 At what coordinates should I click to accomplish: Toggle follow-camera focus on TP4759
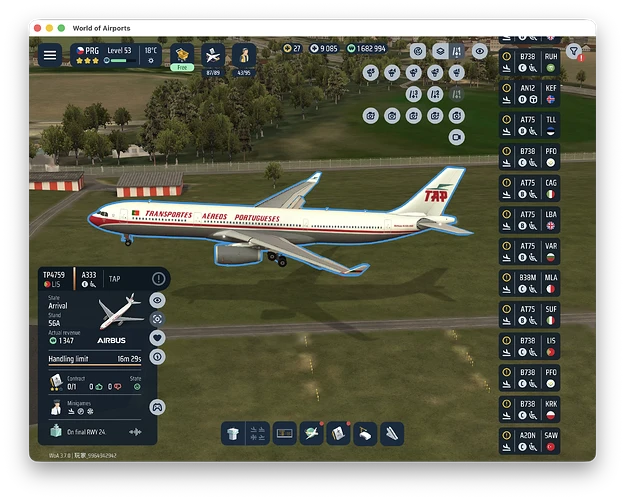point(157,319)
